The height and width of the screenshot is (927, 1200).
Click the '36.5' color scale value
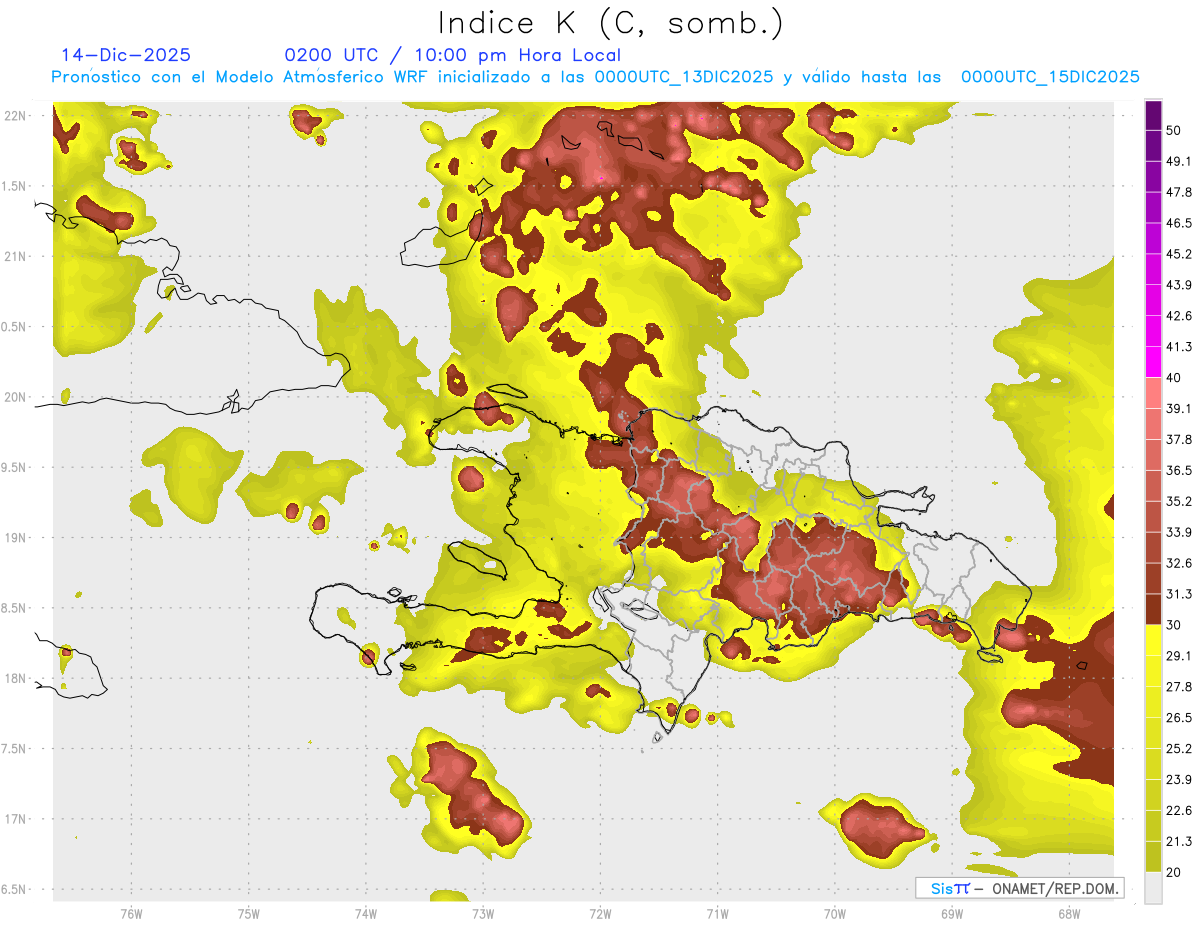[1179, 470]
